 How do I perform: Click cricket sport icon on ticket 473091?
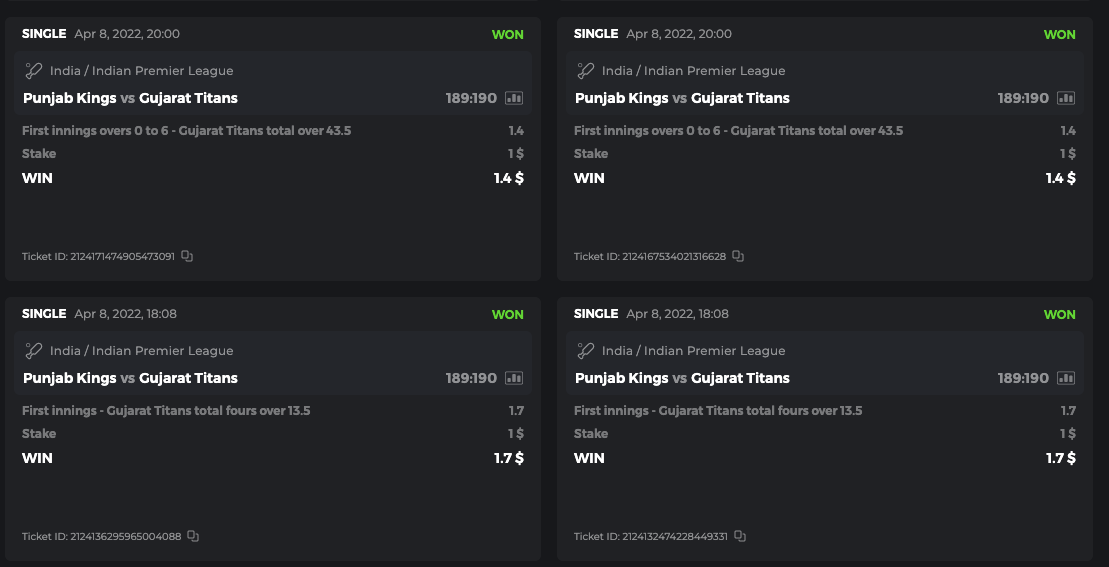tap(34, 71)
